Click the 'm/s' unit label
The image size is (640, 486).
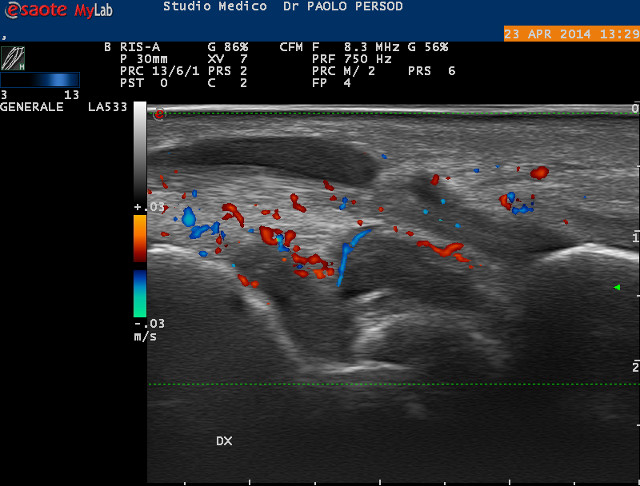point(145,337)
